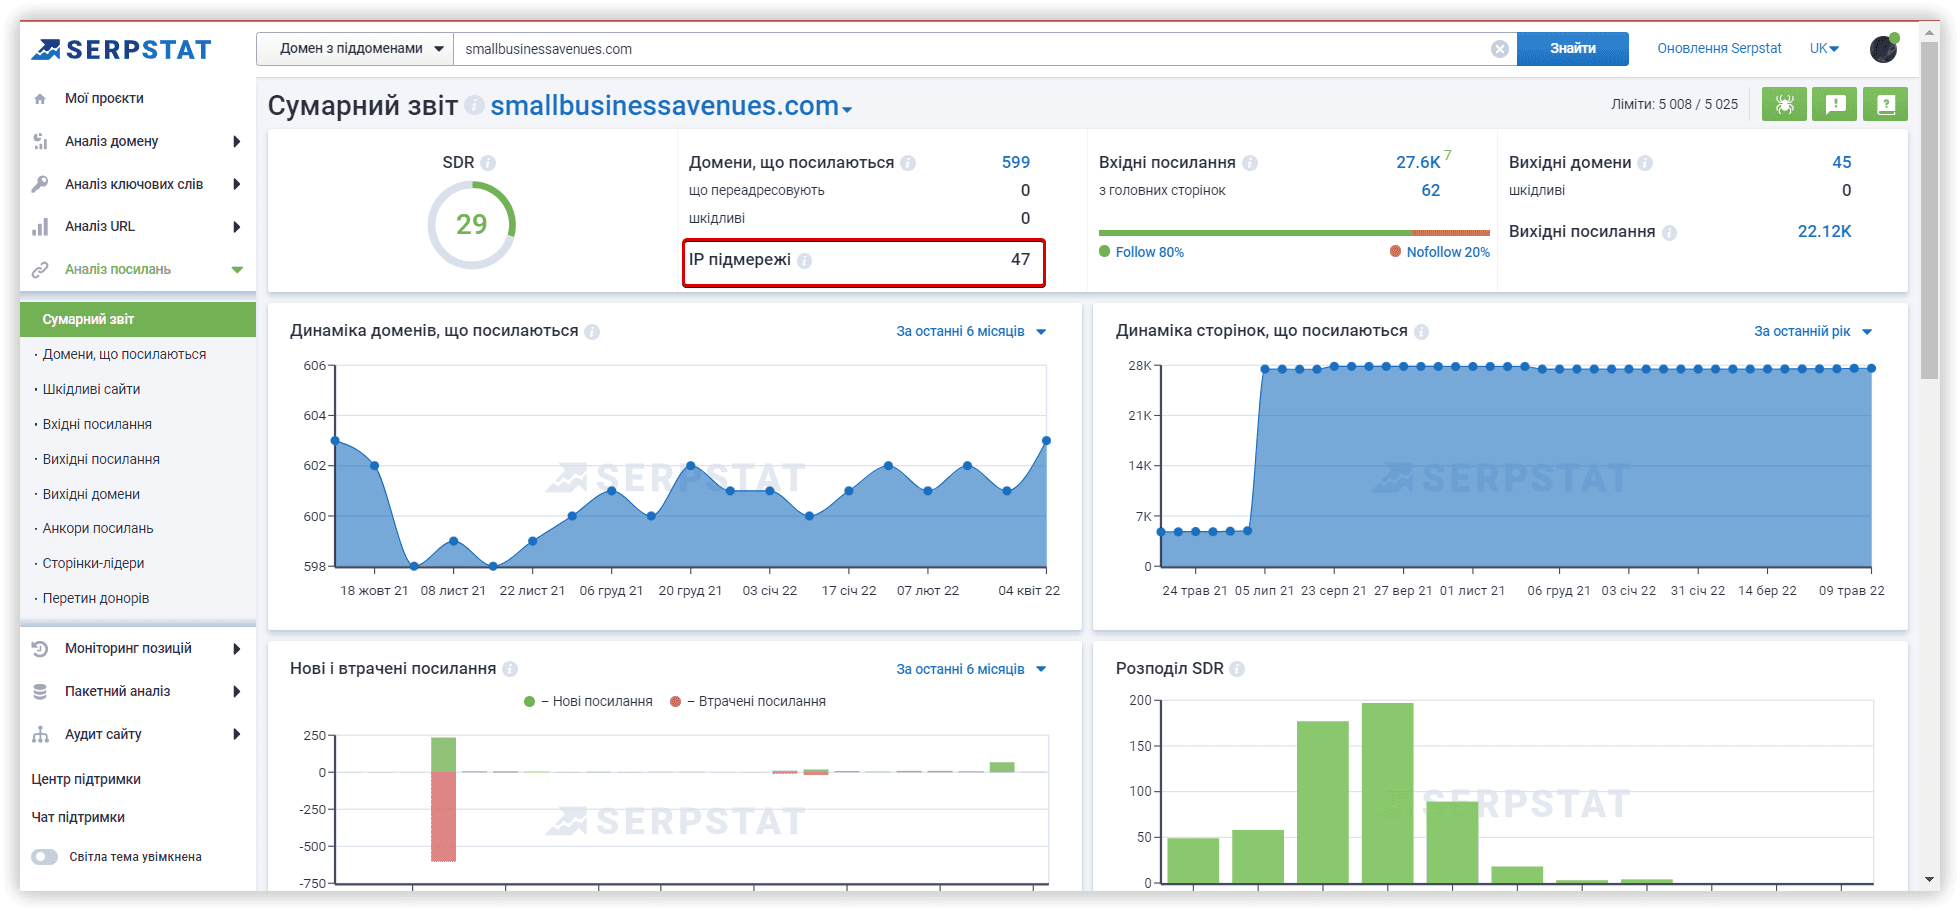Show info tooltip for Вхідні посилання
Screen dimensions: 1960x911
pyautogui.click(x=1250, y=163)
